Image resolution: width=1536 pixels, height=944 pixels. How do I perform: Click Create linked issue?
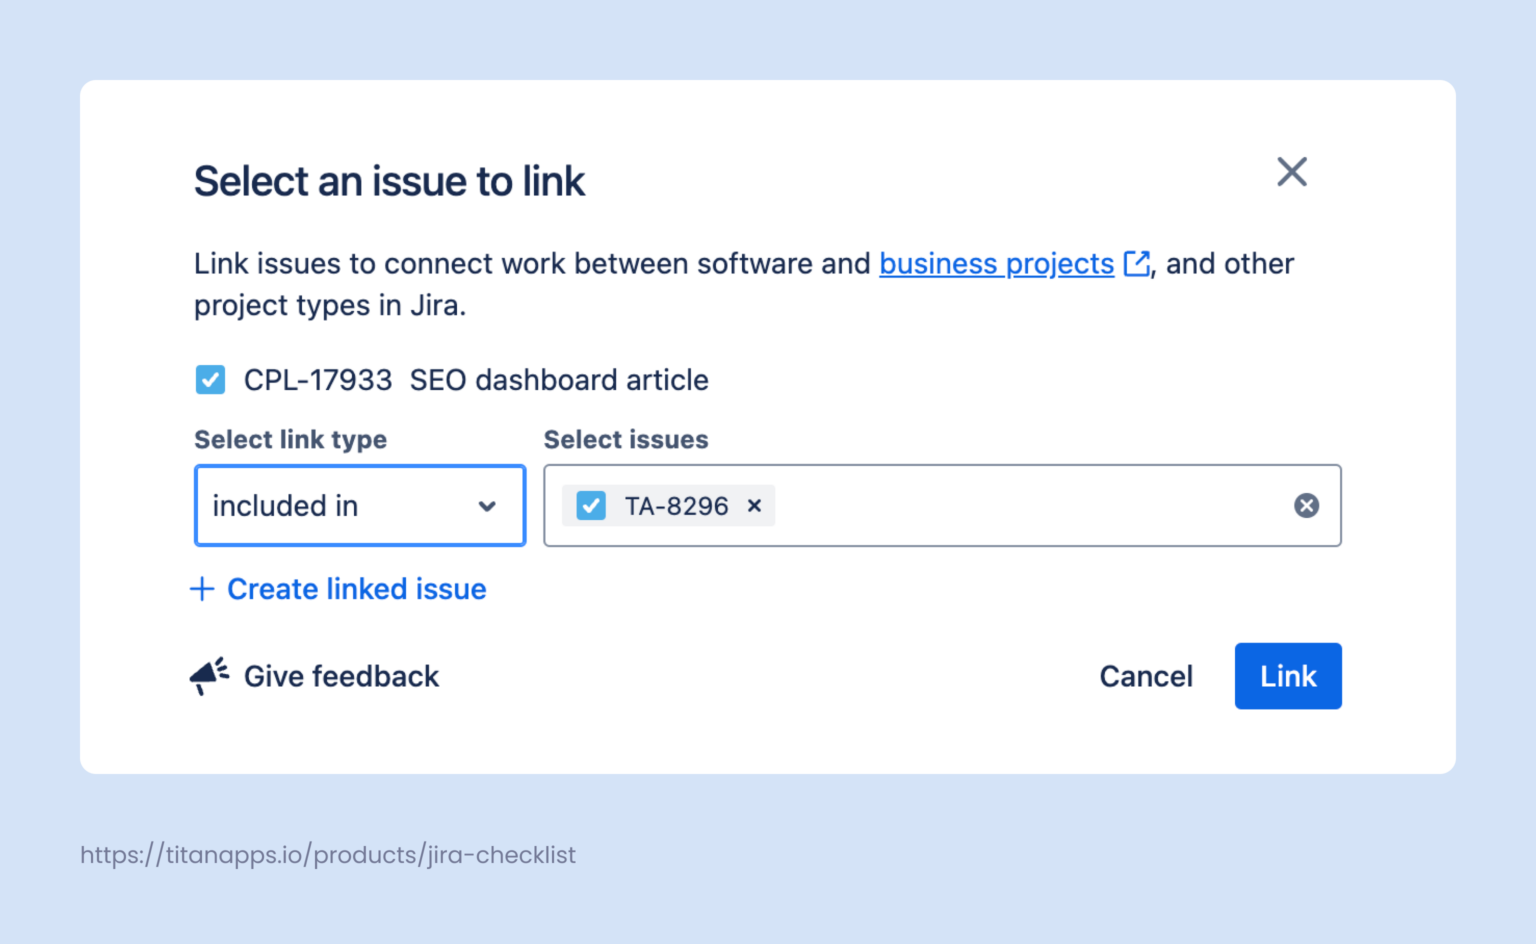coord(356,589)
